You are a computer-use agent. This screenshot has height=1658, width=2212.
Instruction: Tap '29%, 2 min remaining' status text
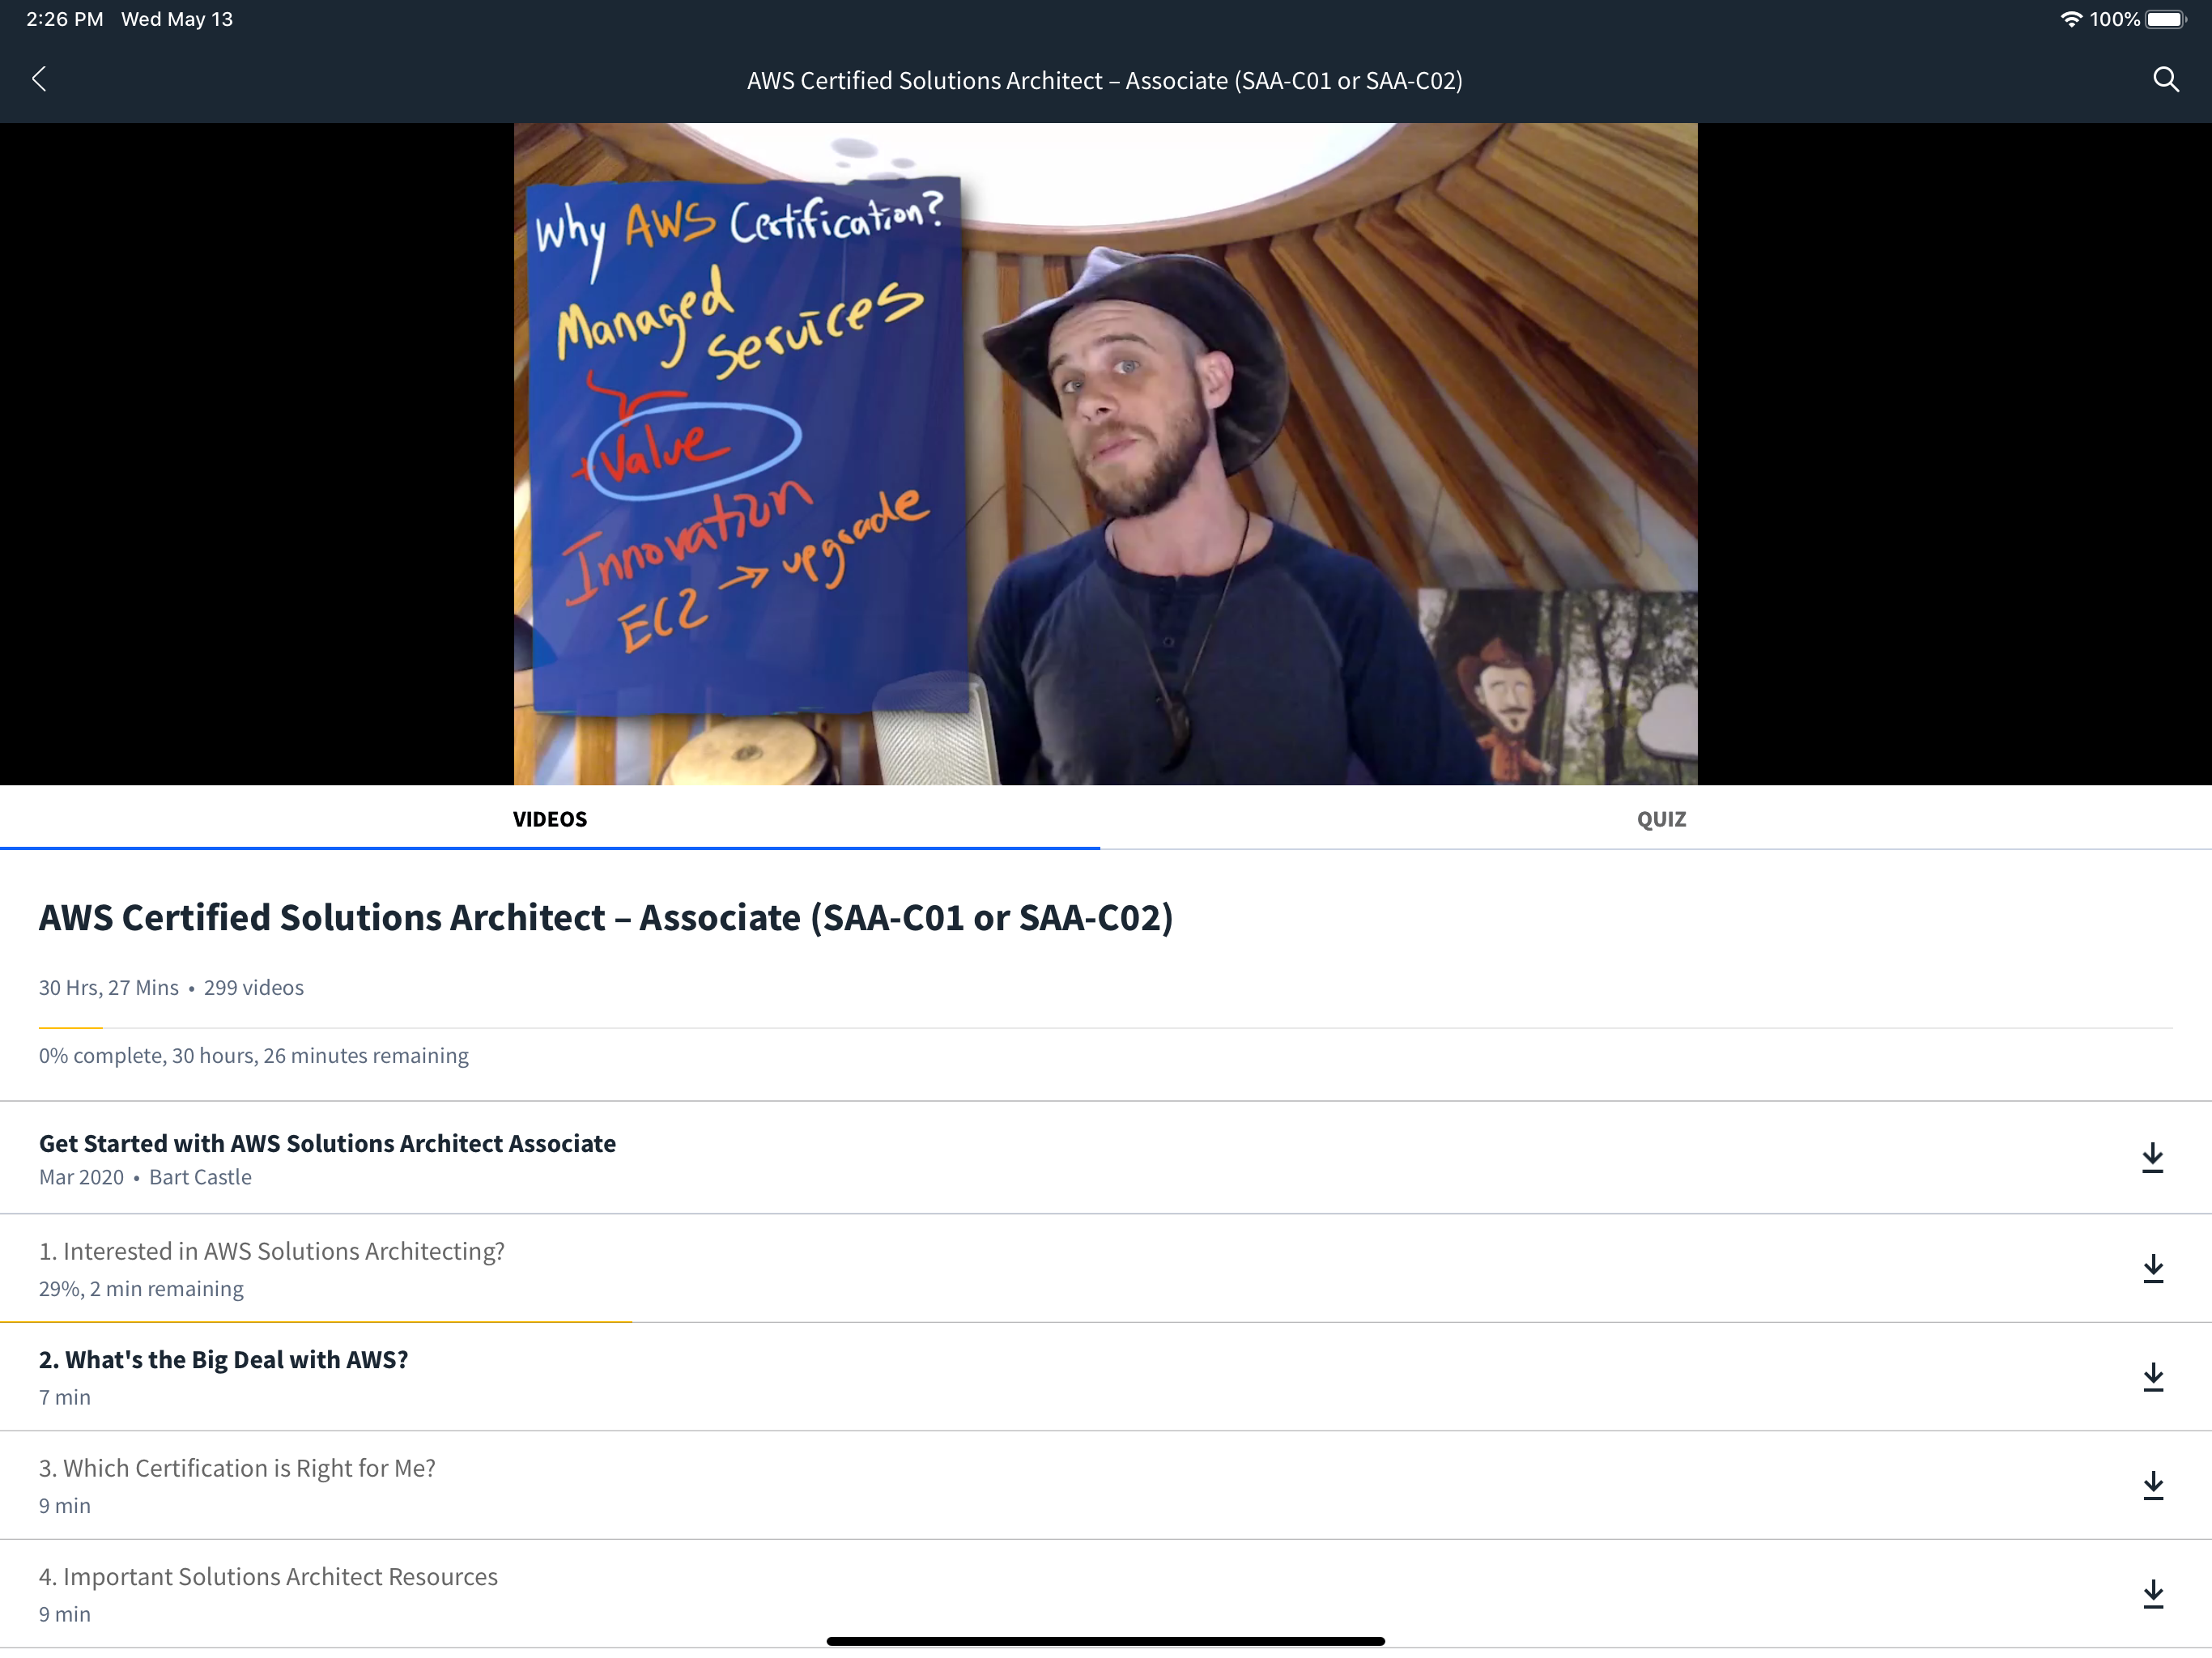point(141,1289)
